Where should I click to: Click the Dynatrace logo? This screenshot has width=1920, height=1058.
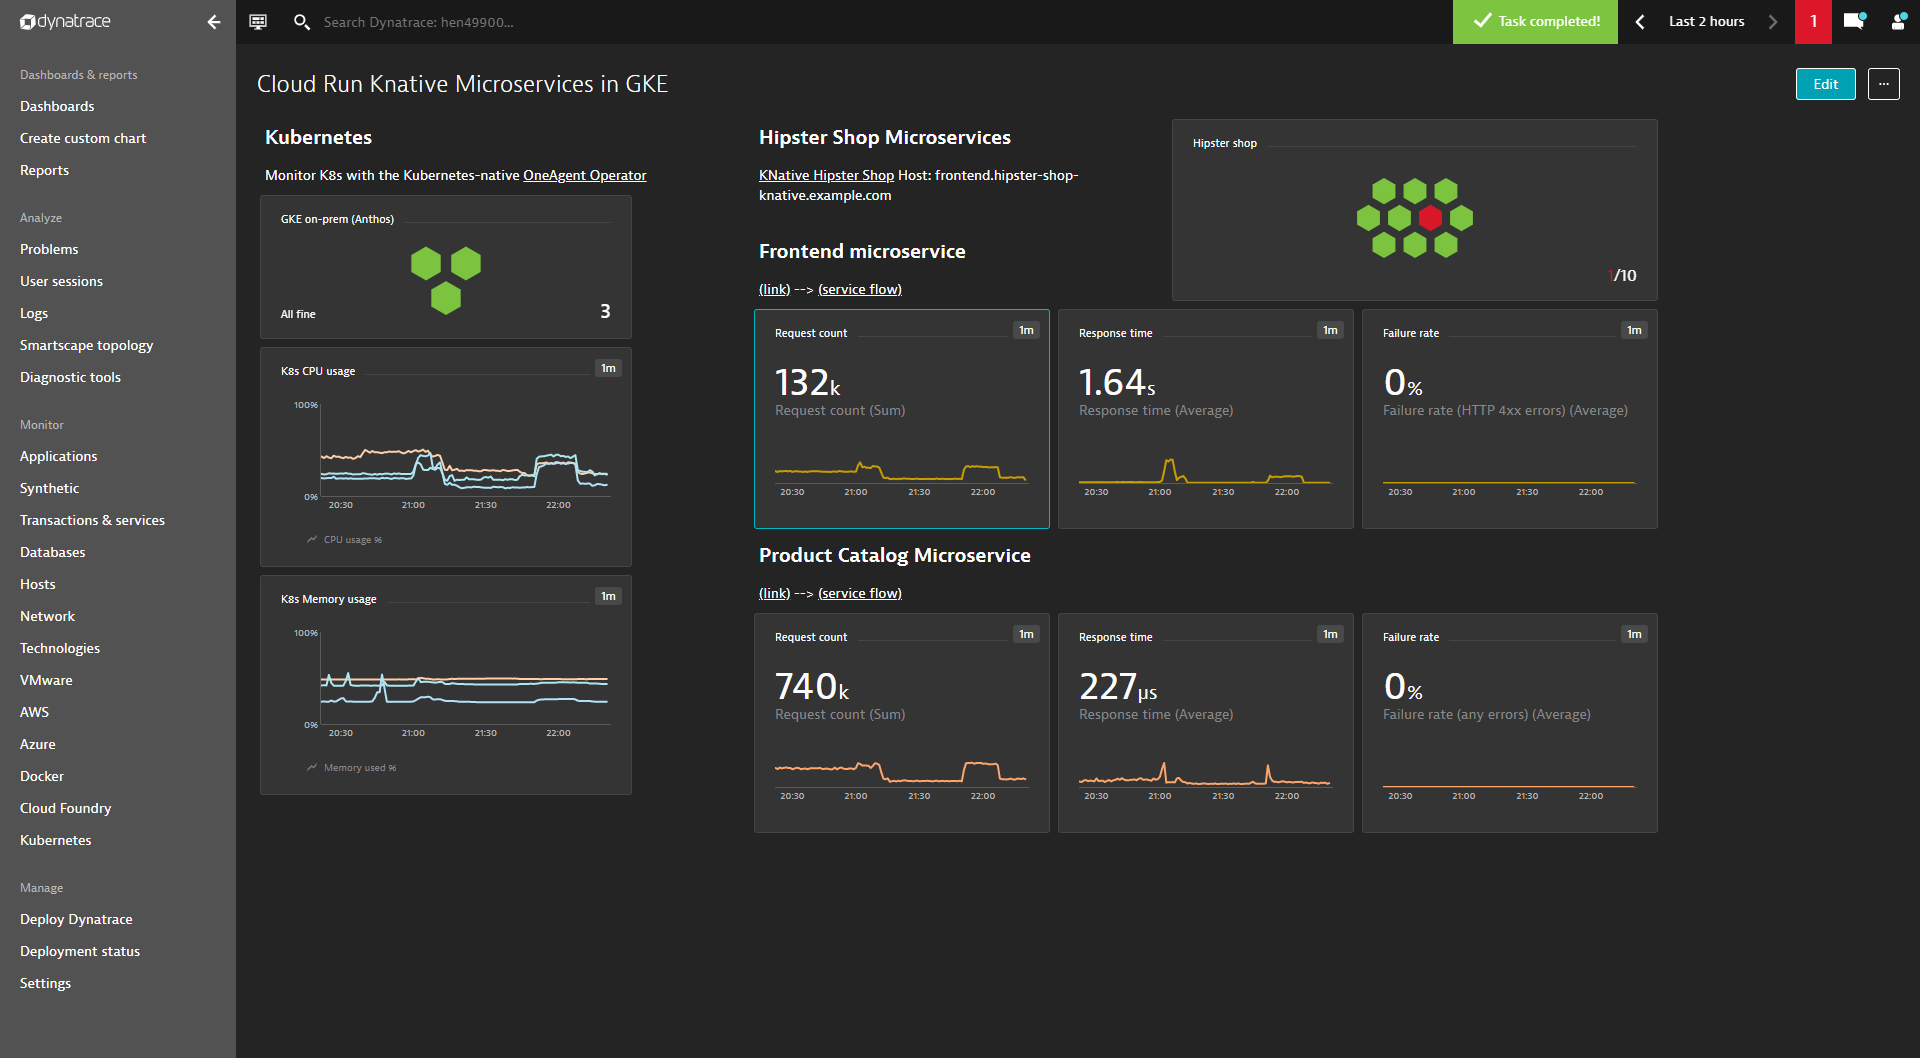pyautogui.click(x=65, y=21)
